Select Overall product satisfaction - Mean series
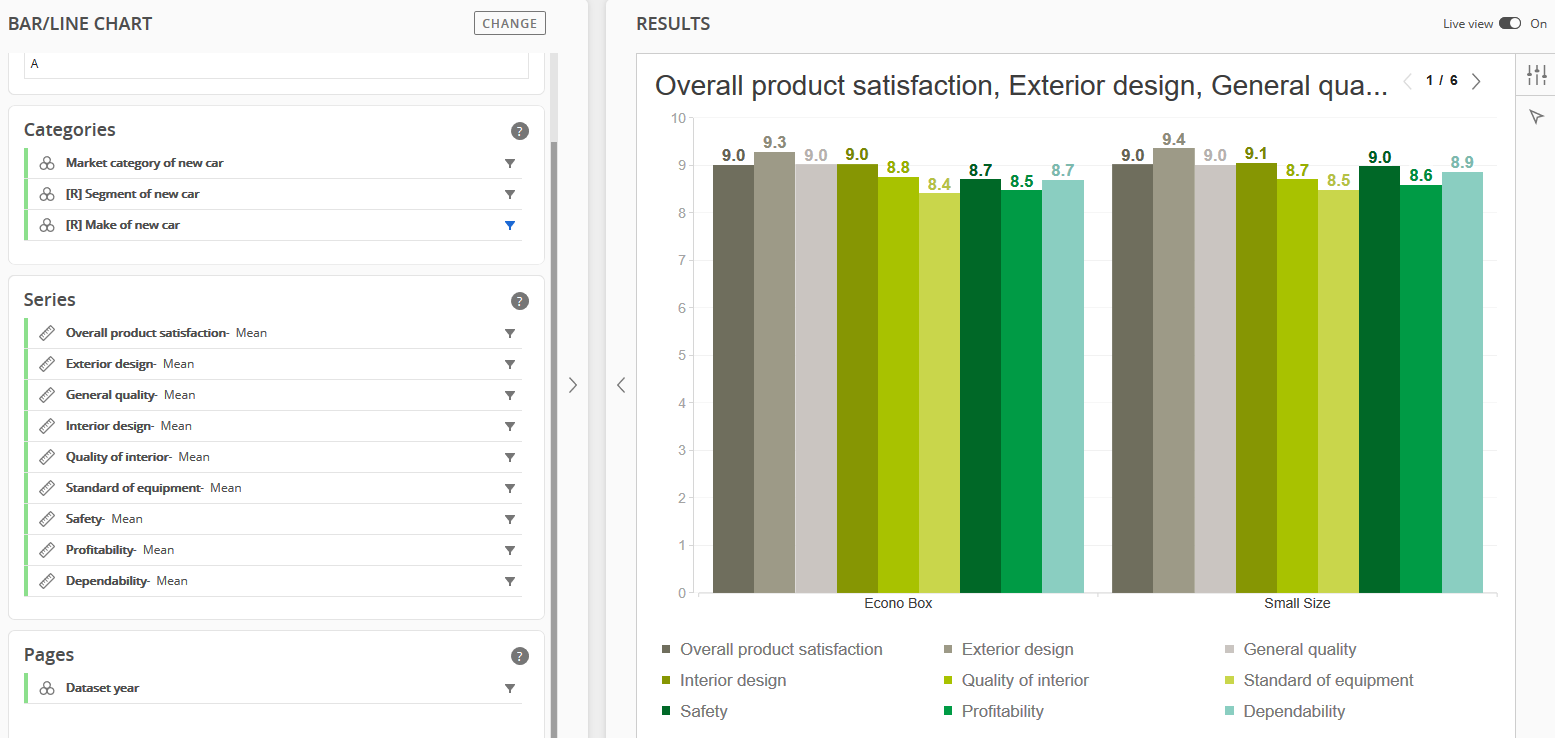 273,333
